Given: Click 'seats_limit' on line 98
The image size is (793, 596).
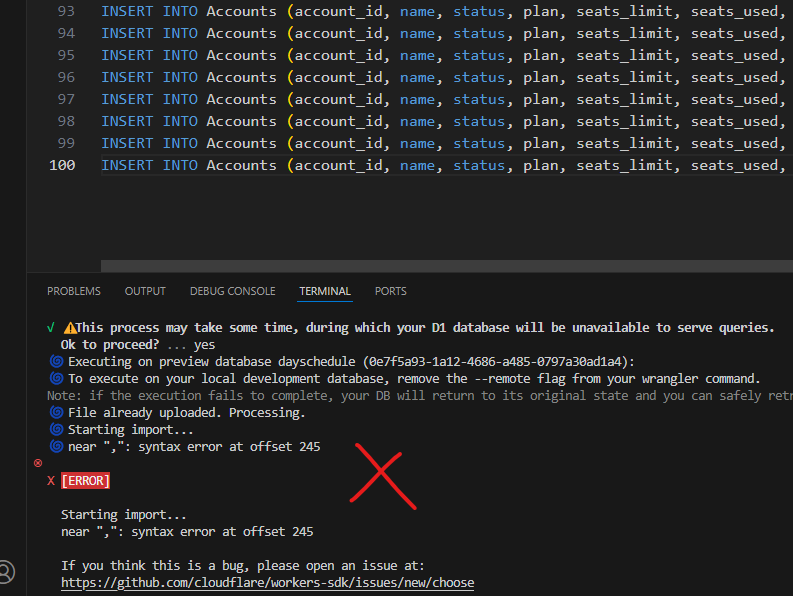Looking at the screenshot, I should tap(625, 121).
